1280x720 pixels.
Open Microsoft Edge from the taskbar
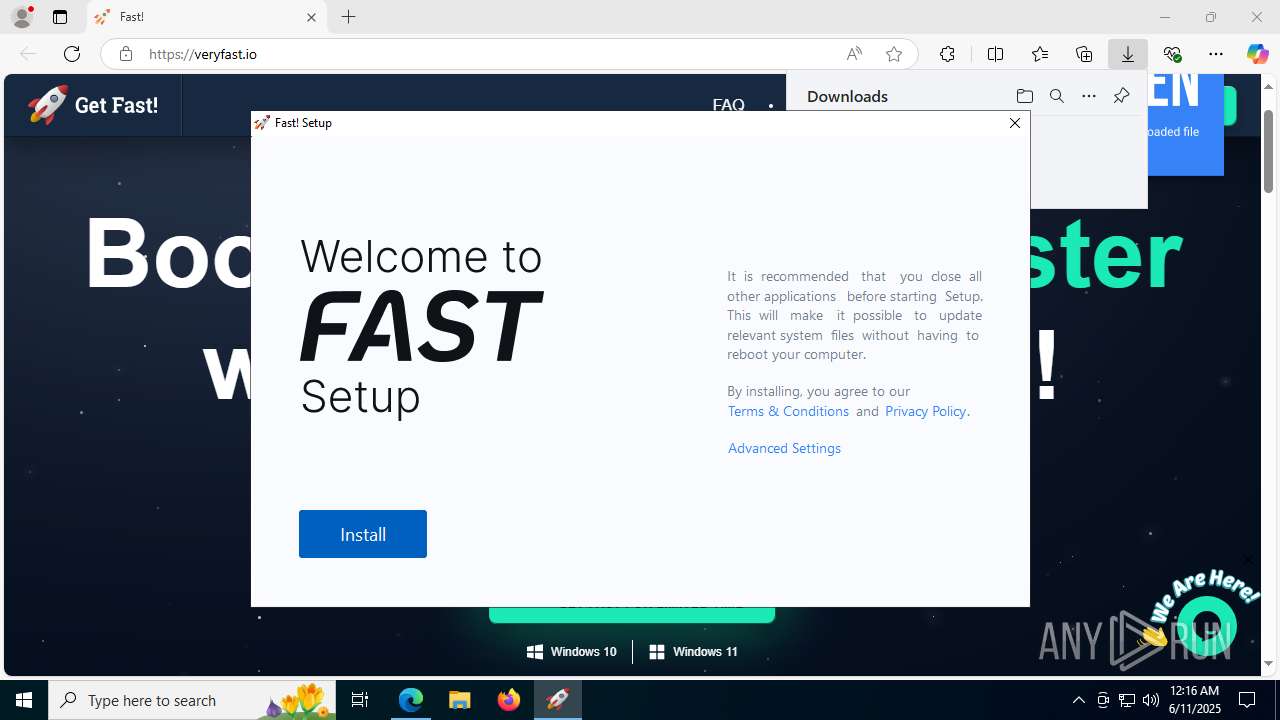(x=411, y=700)
